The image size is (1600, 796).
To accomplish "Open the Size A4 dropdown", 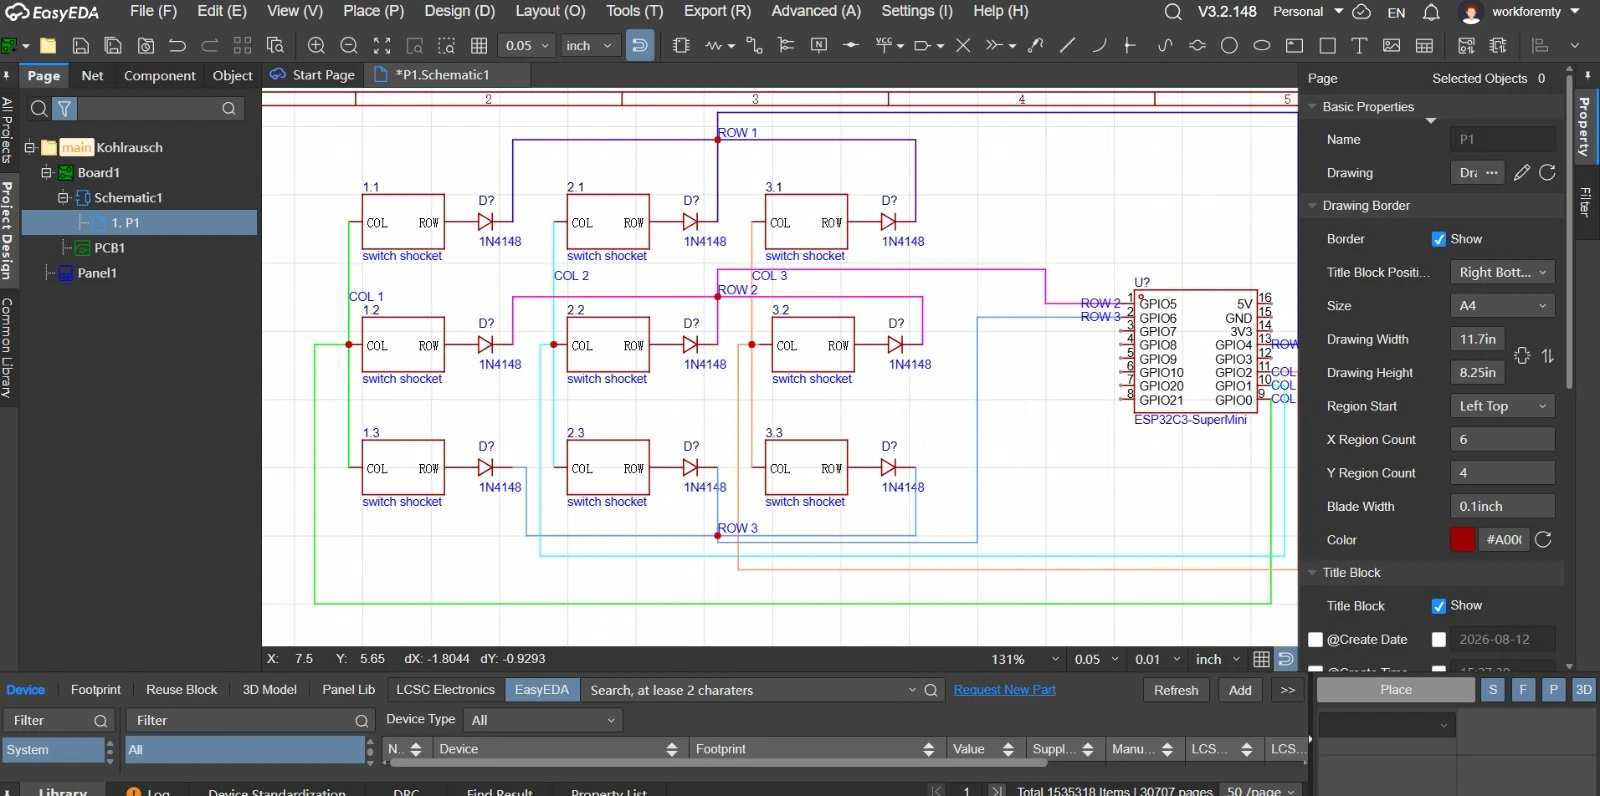I will click(x=1503, y=306).
